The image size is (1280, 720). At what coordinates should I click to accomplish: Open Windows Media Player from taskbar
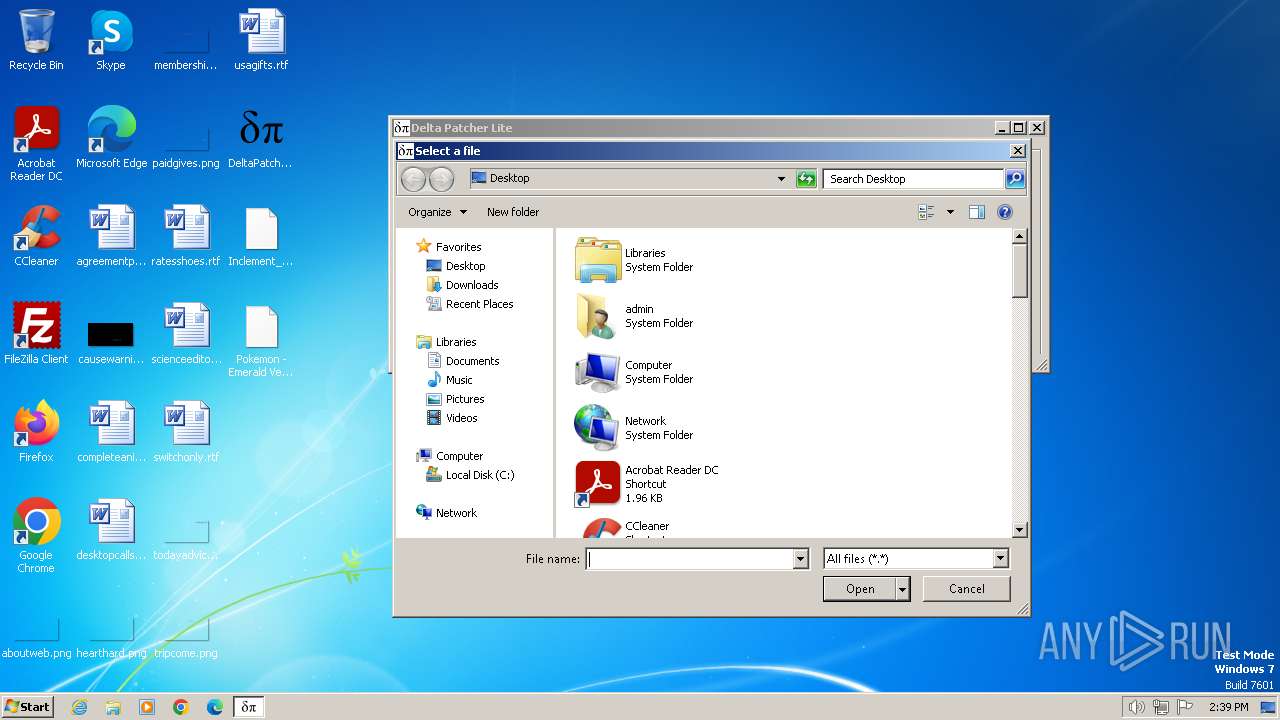(147, 707)
